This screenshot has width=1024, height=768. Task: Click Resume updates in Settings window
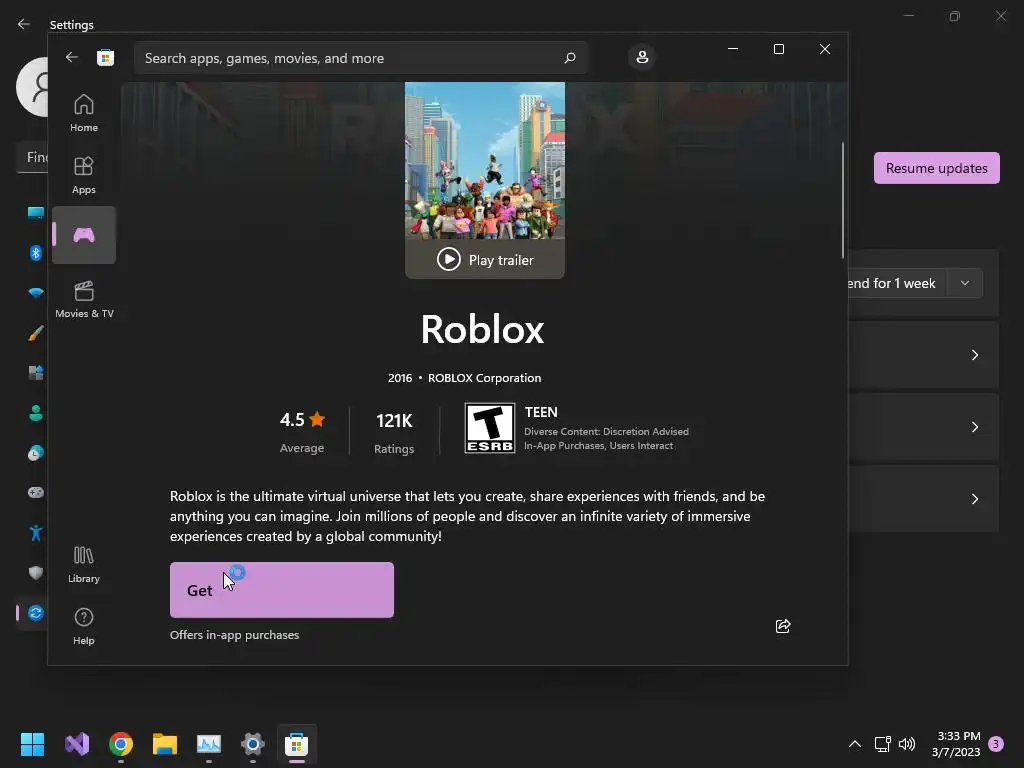point(936,168)
